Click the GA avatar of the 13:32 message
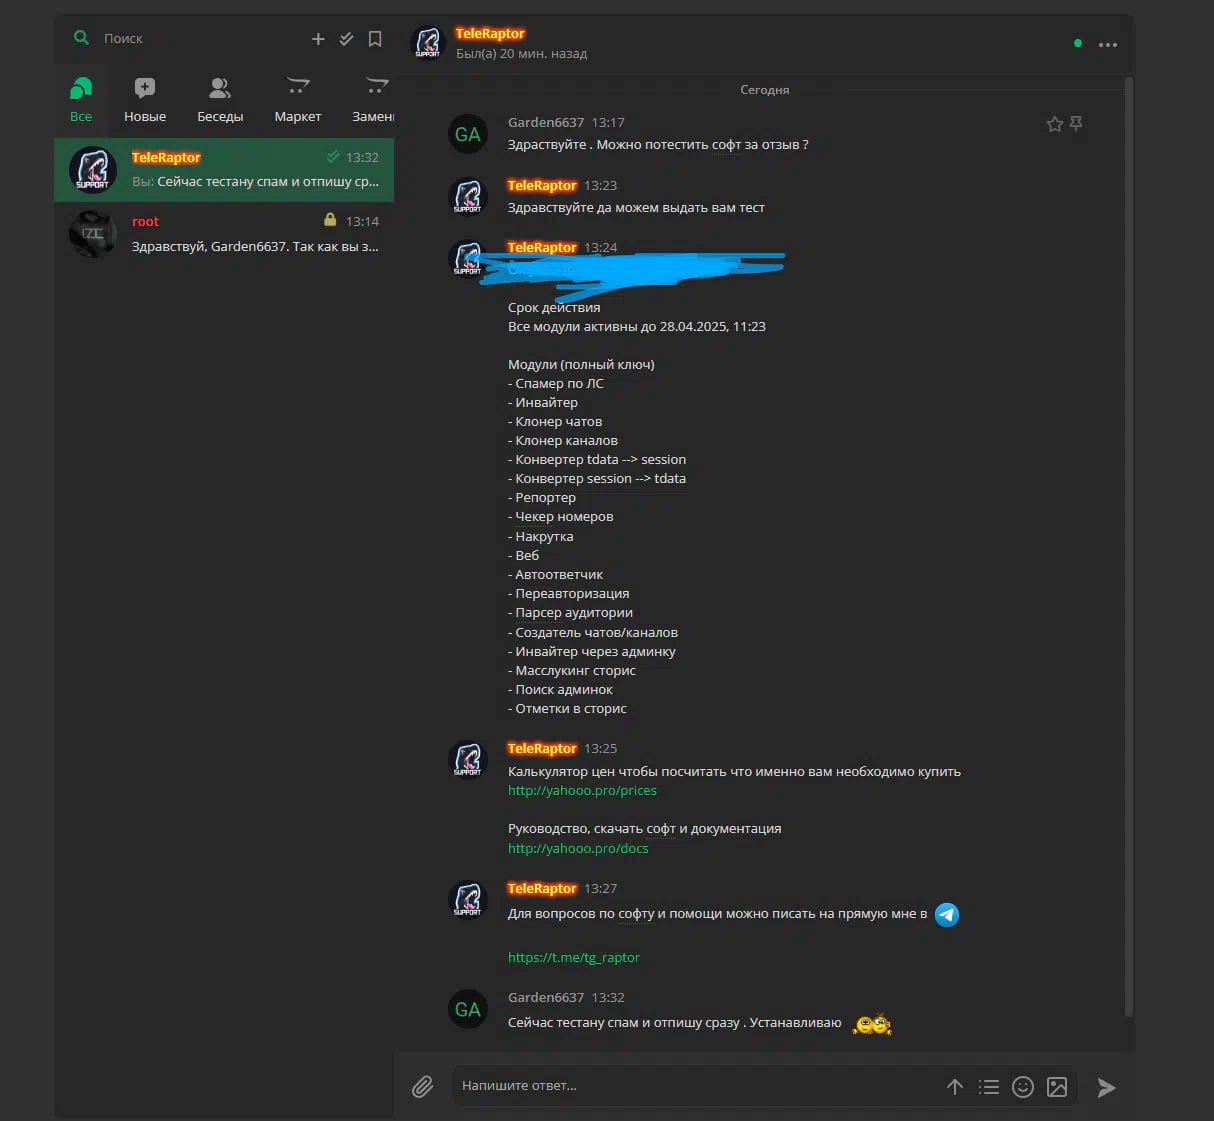Image resolution: width=1214 pixels, height=1121 pixels. (x=468, y=1010)
